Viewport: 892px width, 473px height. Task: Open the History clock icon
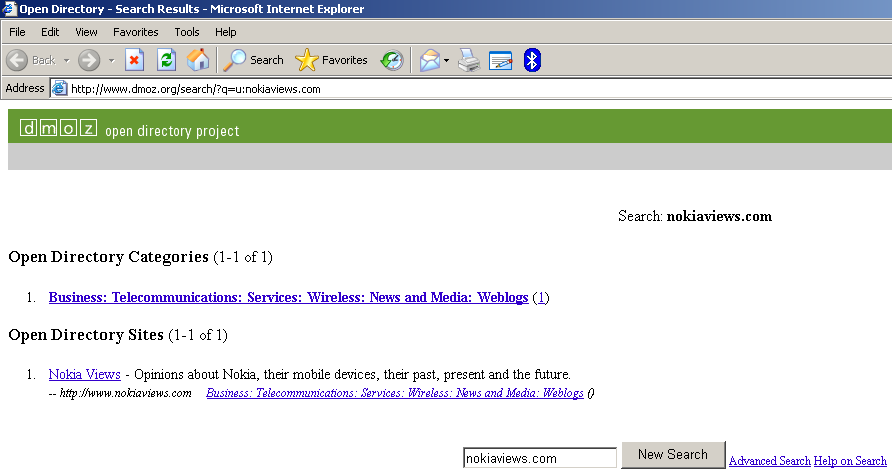pos(392,60)
